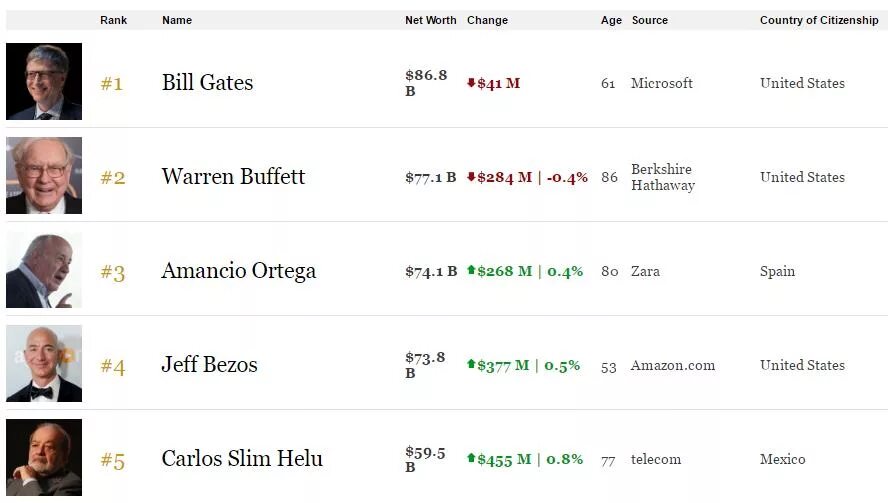Select the Amancio Ortega thumbnail image
The image size is (890, 503).
coord(44,270)
